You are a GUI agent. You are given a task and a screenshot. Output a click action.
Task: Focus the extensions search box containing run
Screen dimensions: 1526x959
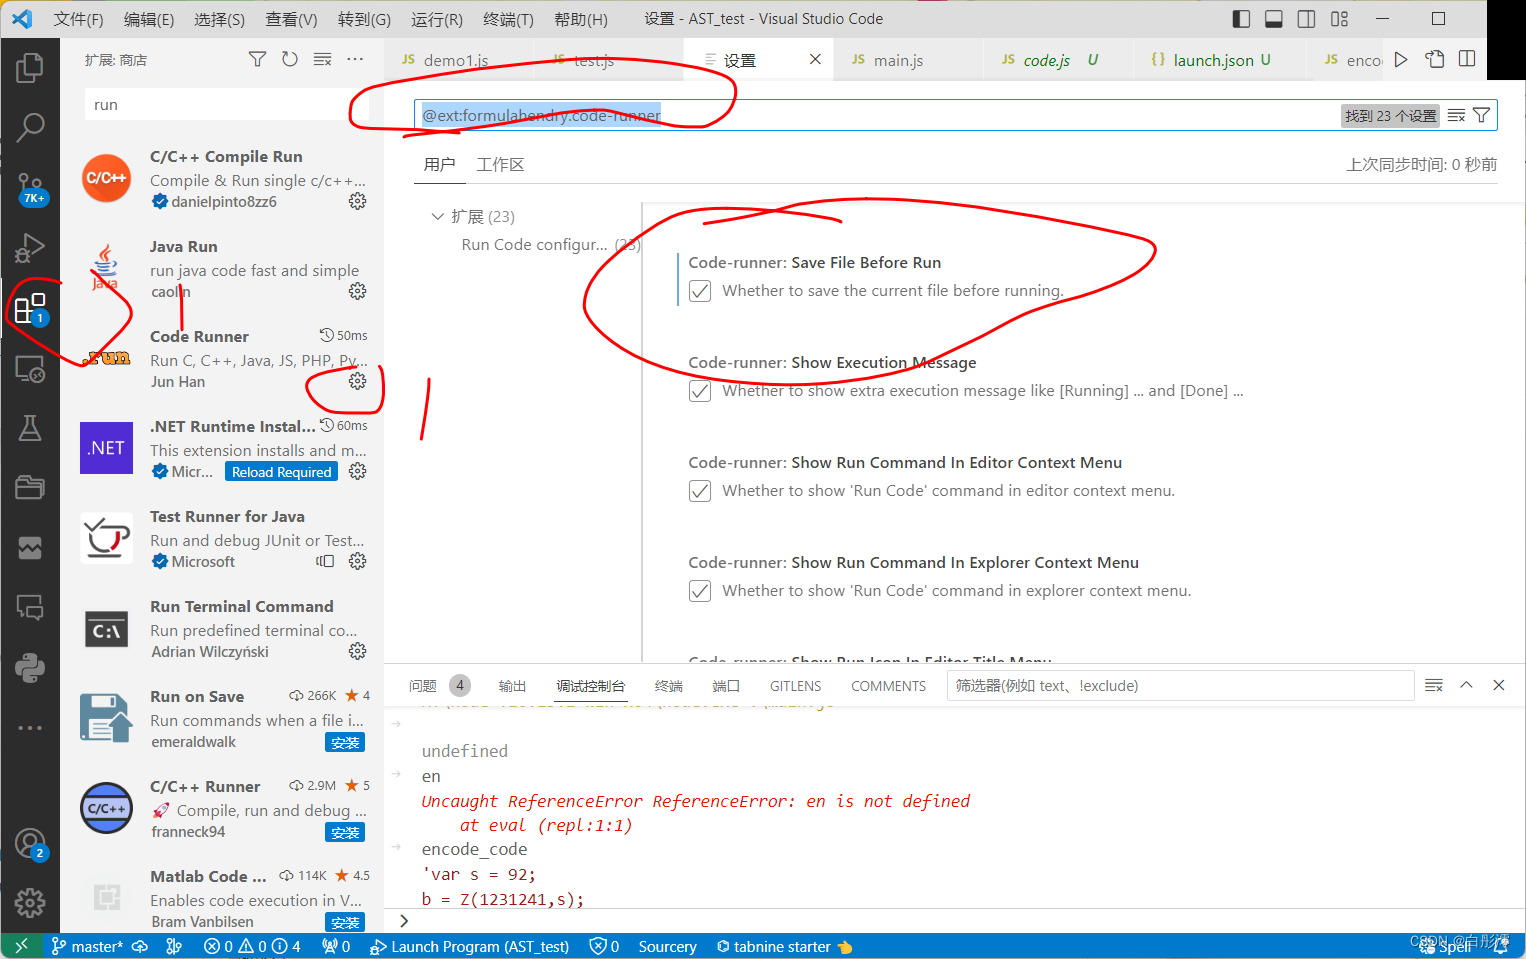[x=227, y=104]
